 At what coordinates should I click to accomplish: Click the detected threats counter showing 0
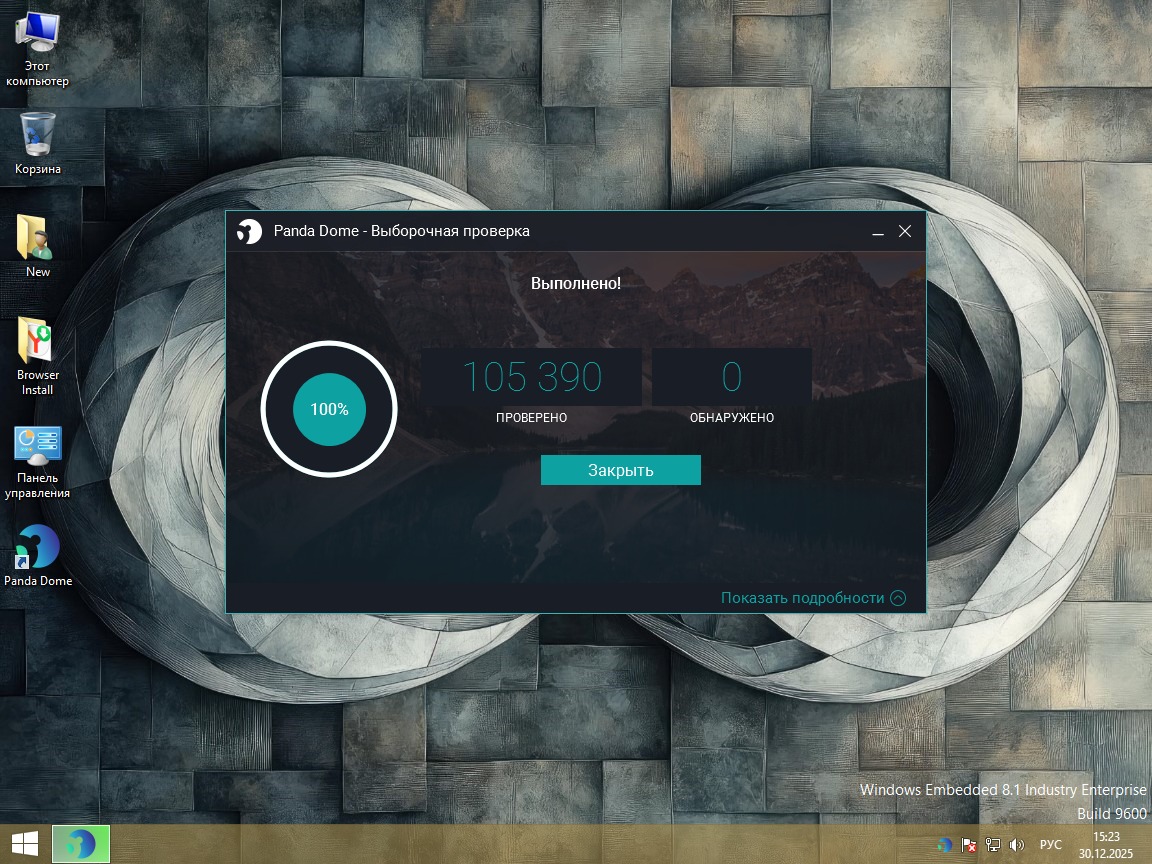point(731,377)
